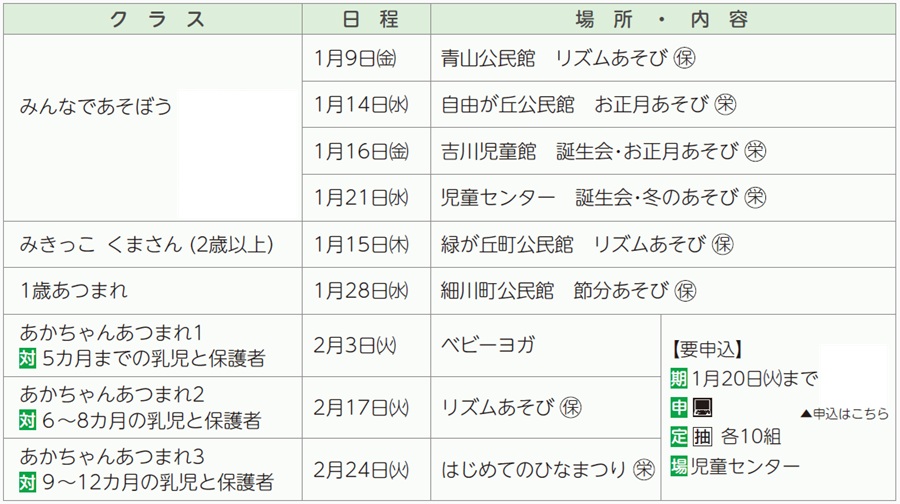Click the green 期 deadline icon
The width and height of the screenshot is (900, 504).
click(x=678, y=378)
